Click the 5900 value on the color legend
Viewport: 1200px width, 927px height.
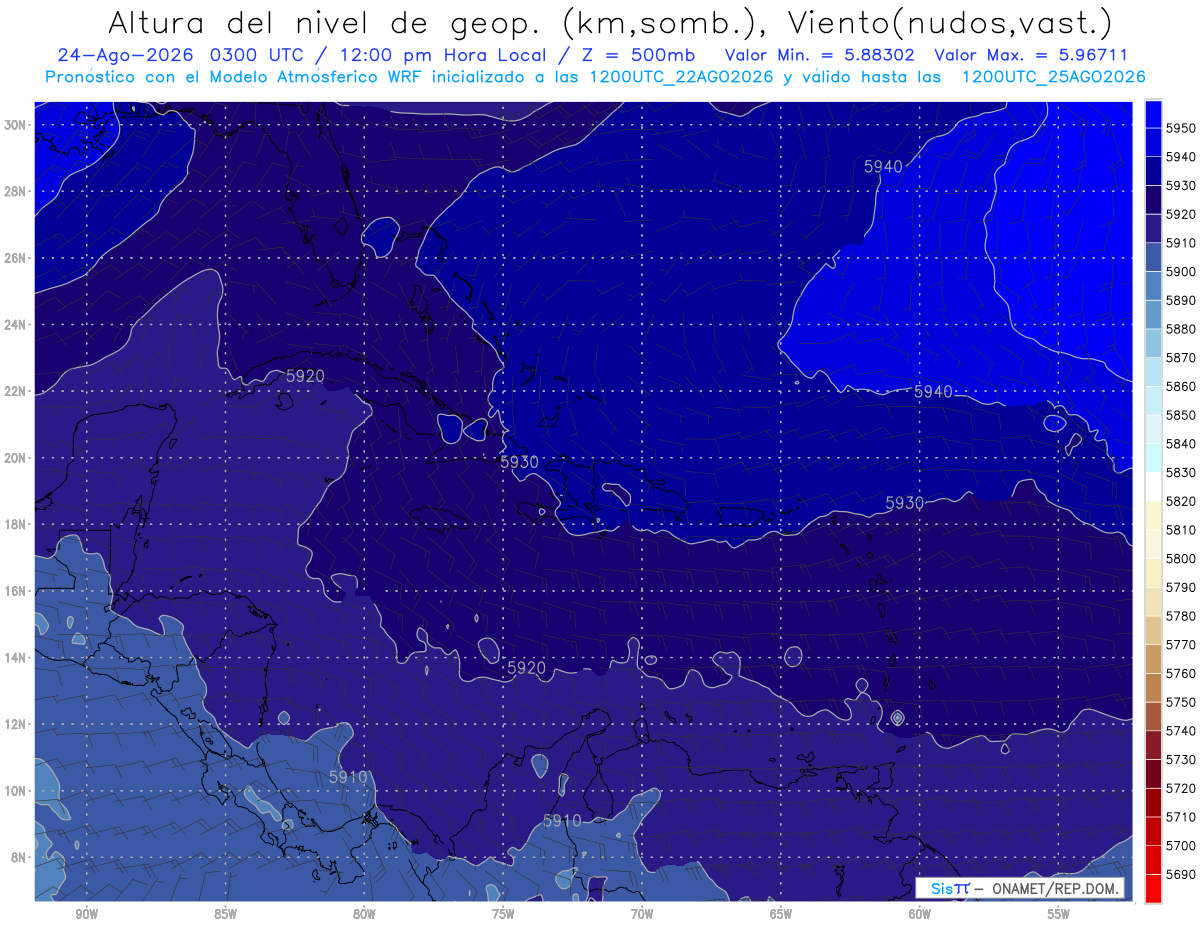1181,271
